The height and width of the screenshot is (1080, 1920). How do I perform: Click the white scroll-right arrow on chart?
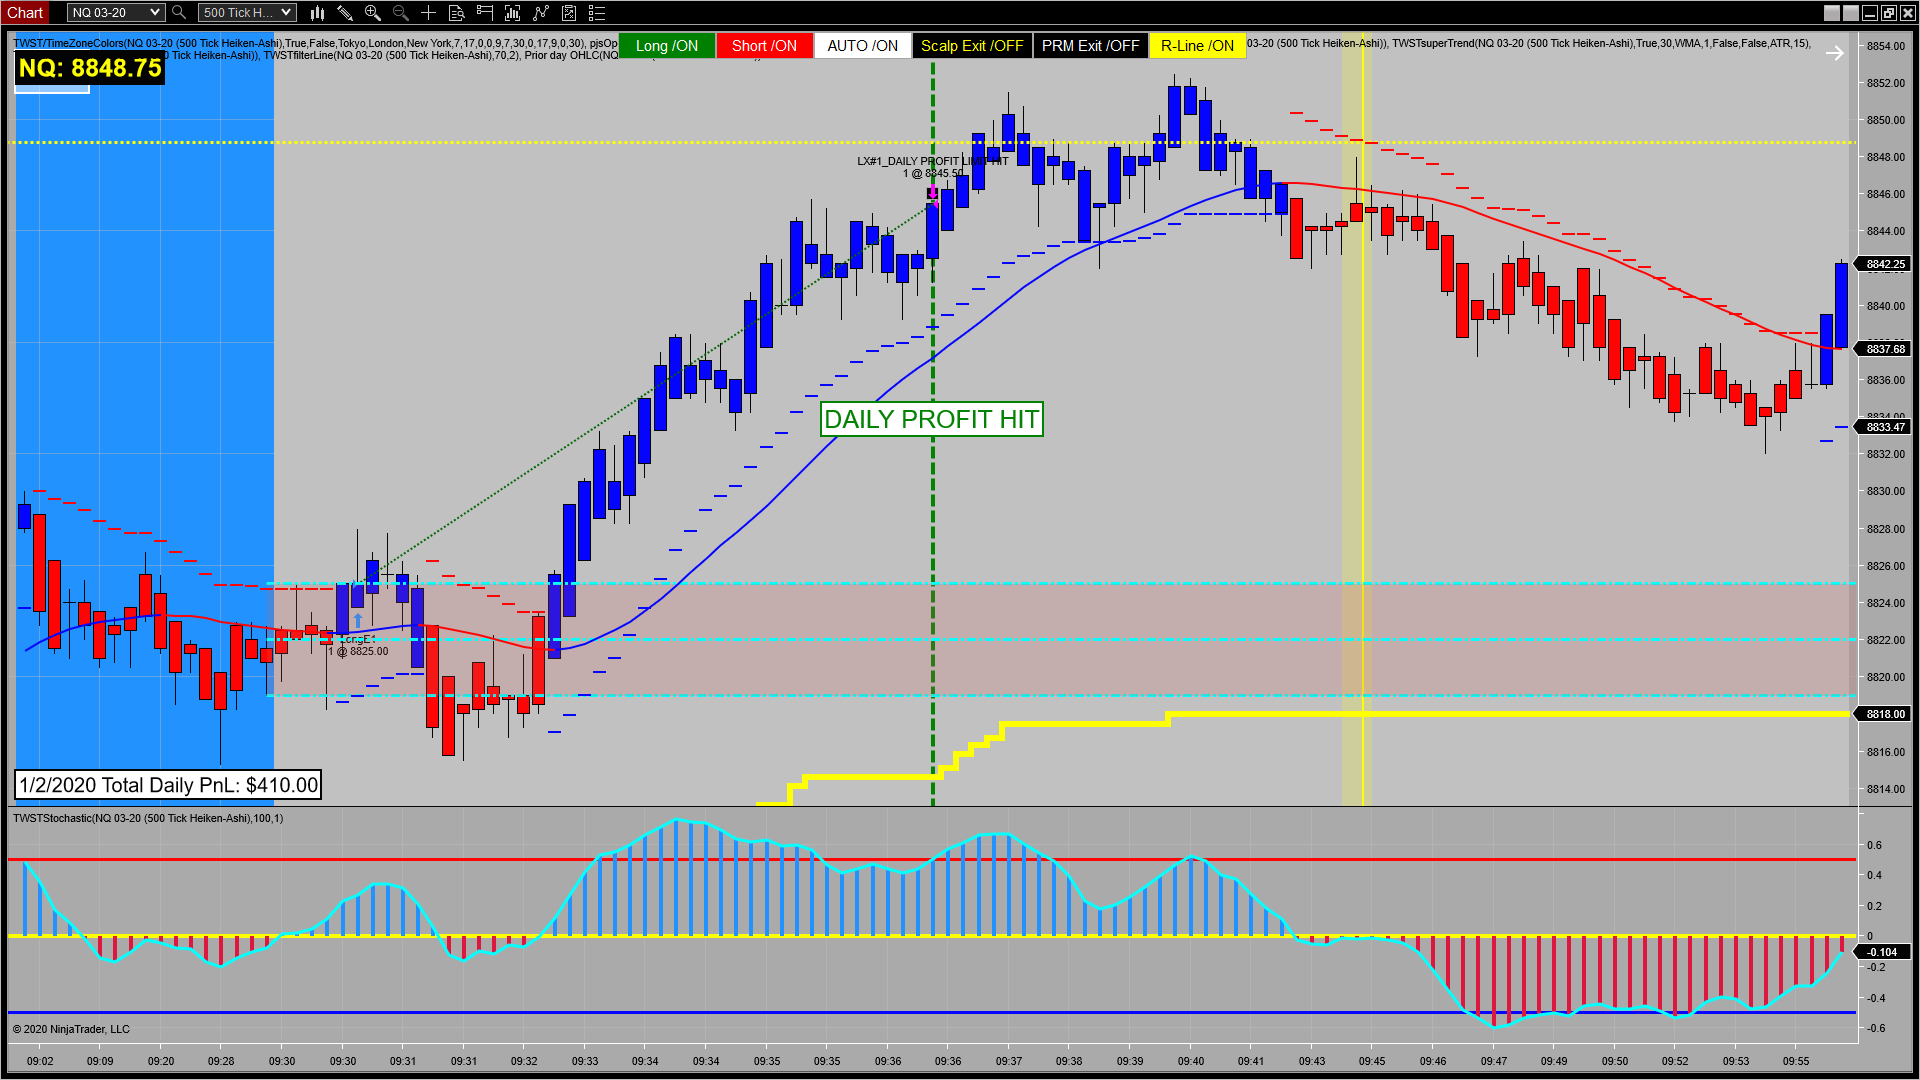coord(1834,53)
